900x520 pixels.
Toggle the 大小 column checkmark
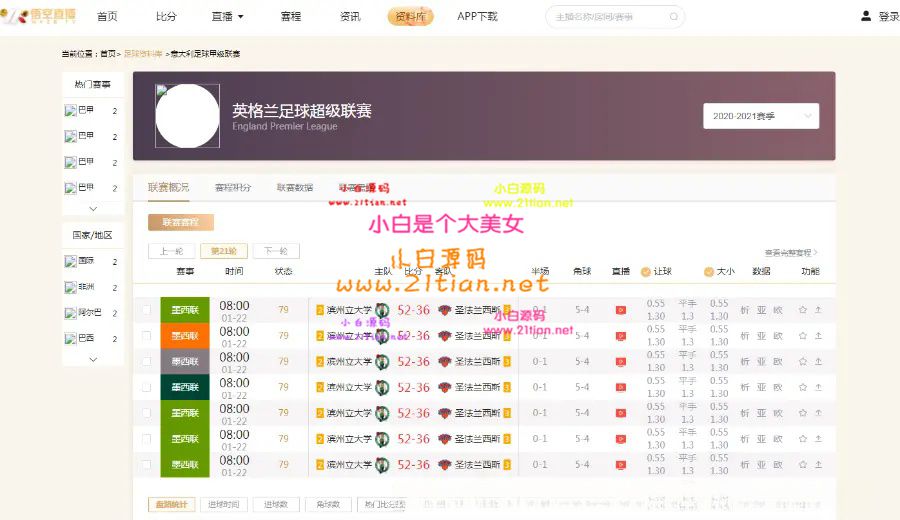coord(709,271)
